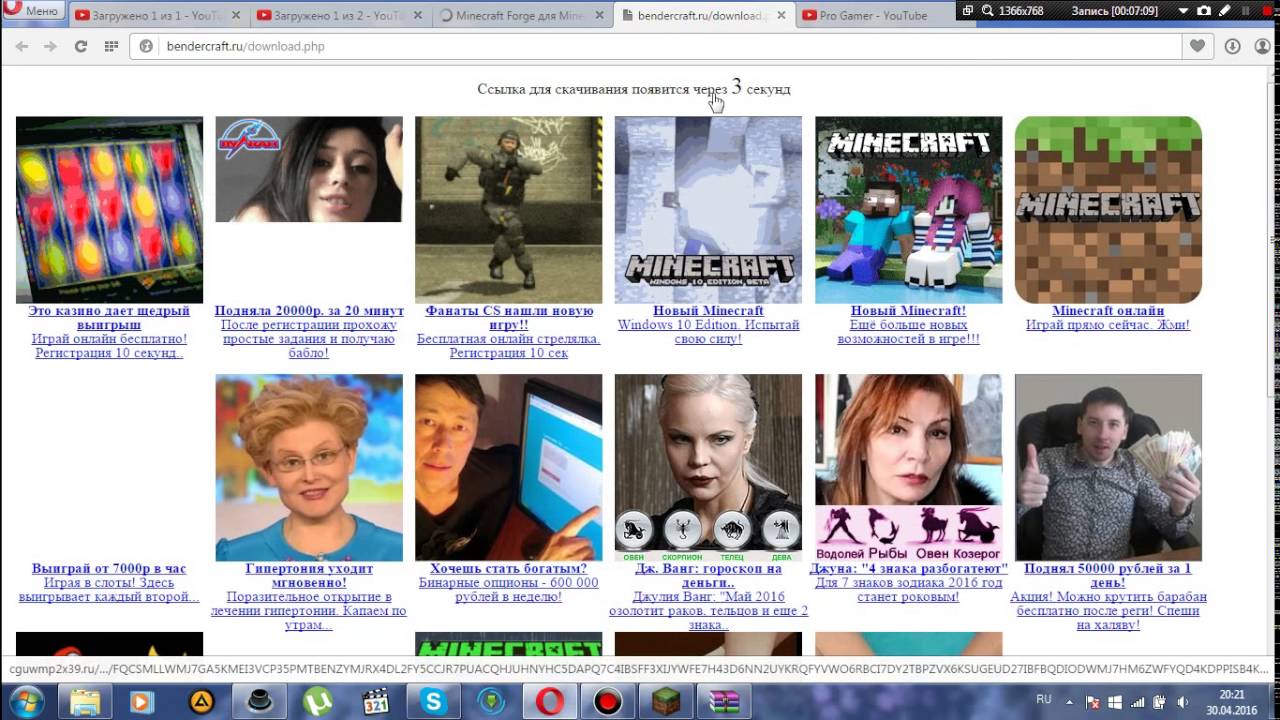Click the slot machine casino thumbnail

(x=109, y=210)
